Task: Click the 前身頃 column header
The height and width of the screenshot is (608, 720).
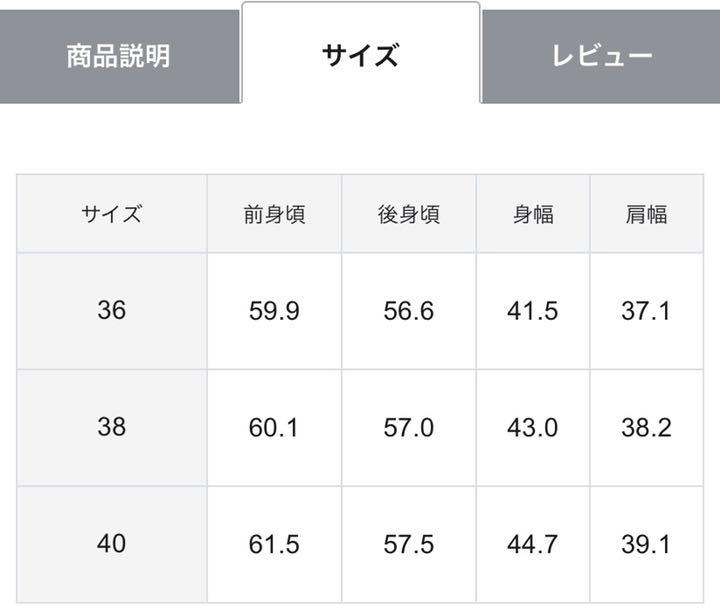Action: (x=274, y=214)
